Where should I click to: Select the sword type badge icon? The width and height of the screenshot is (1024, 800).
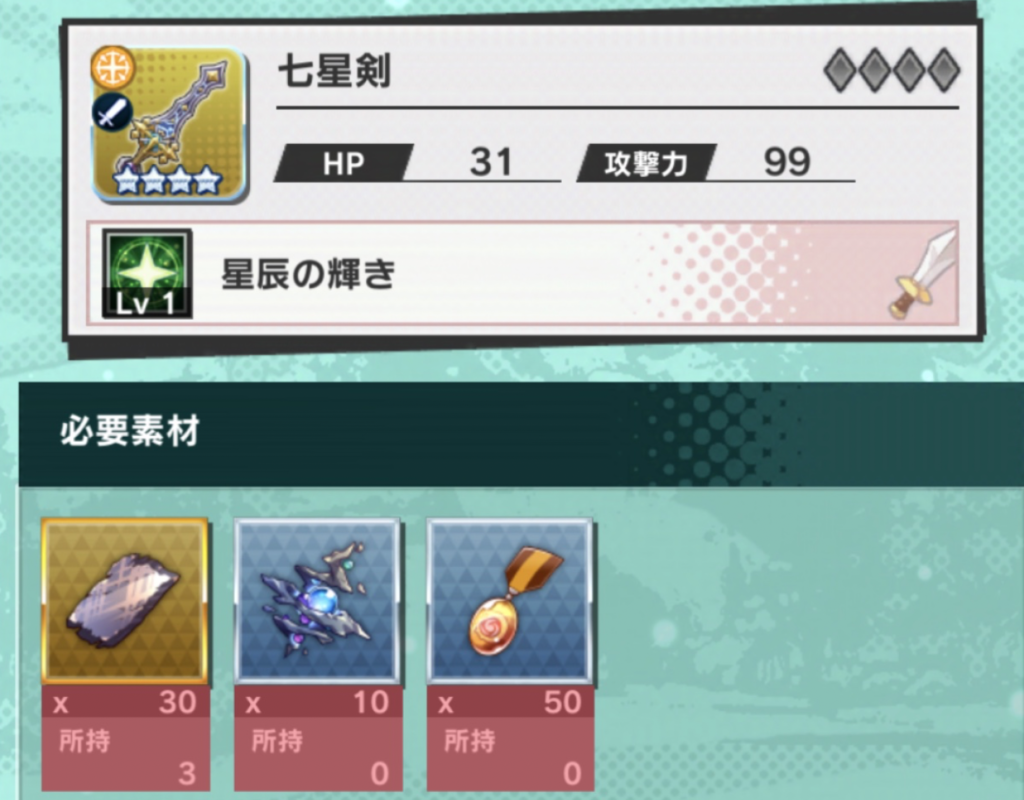(x=112, y=112)
